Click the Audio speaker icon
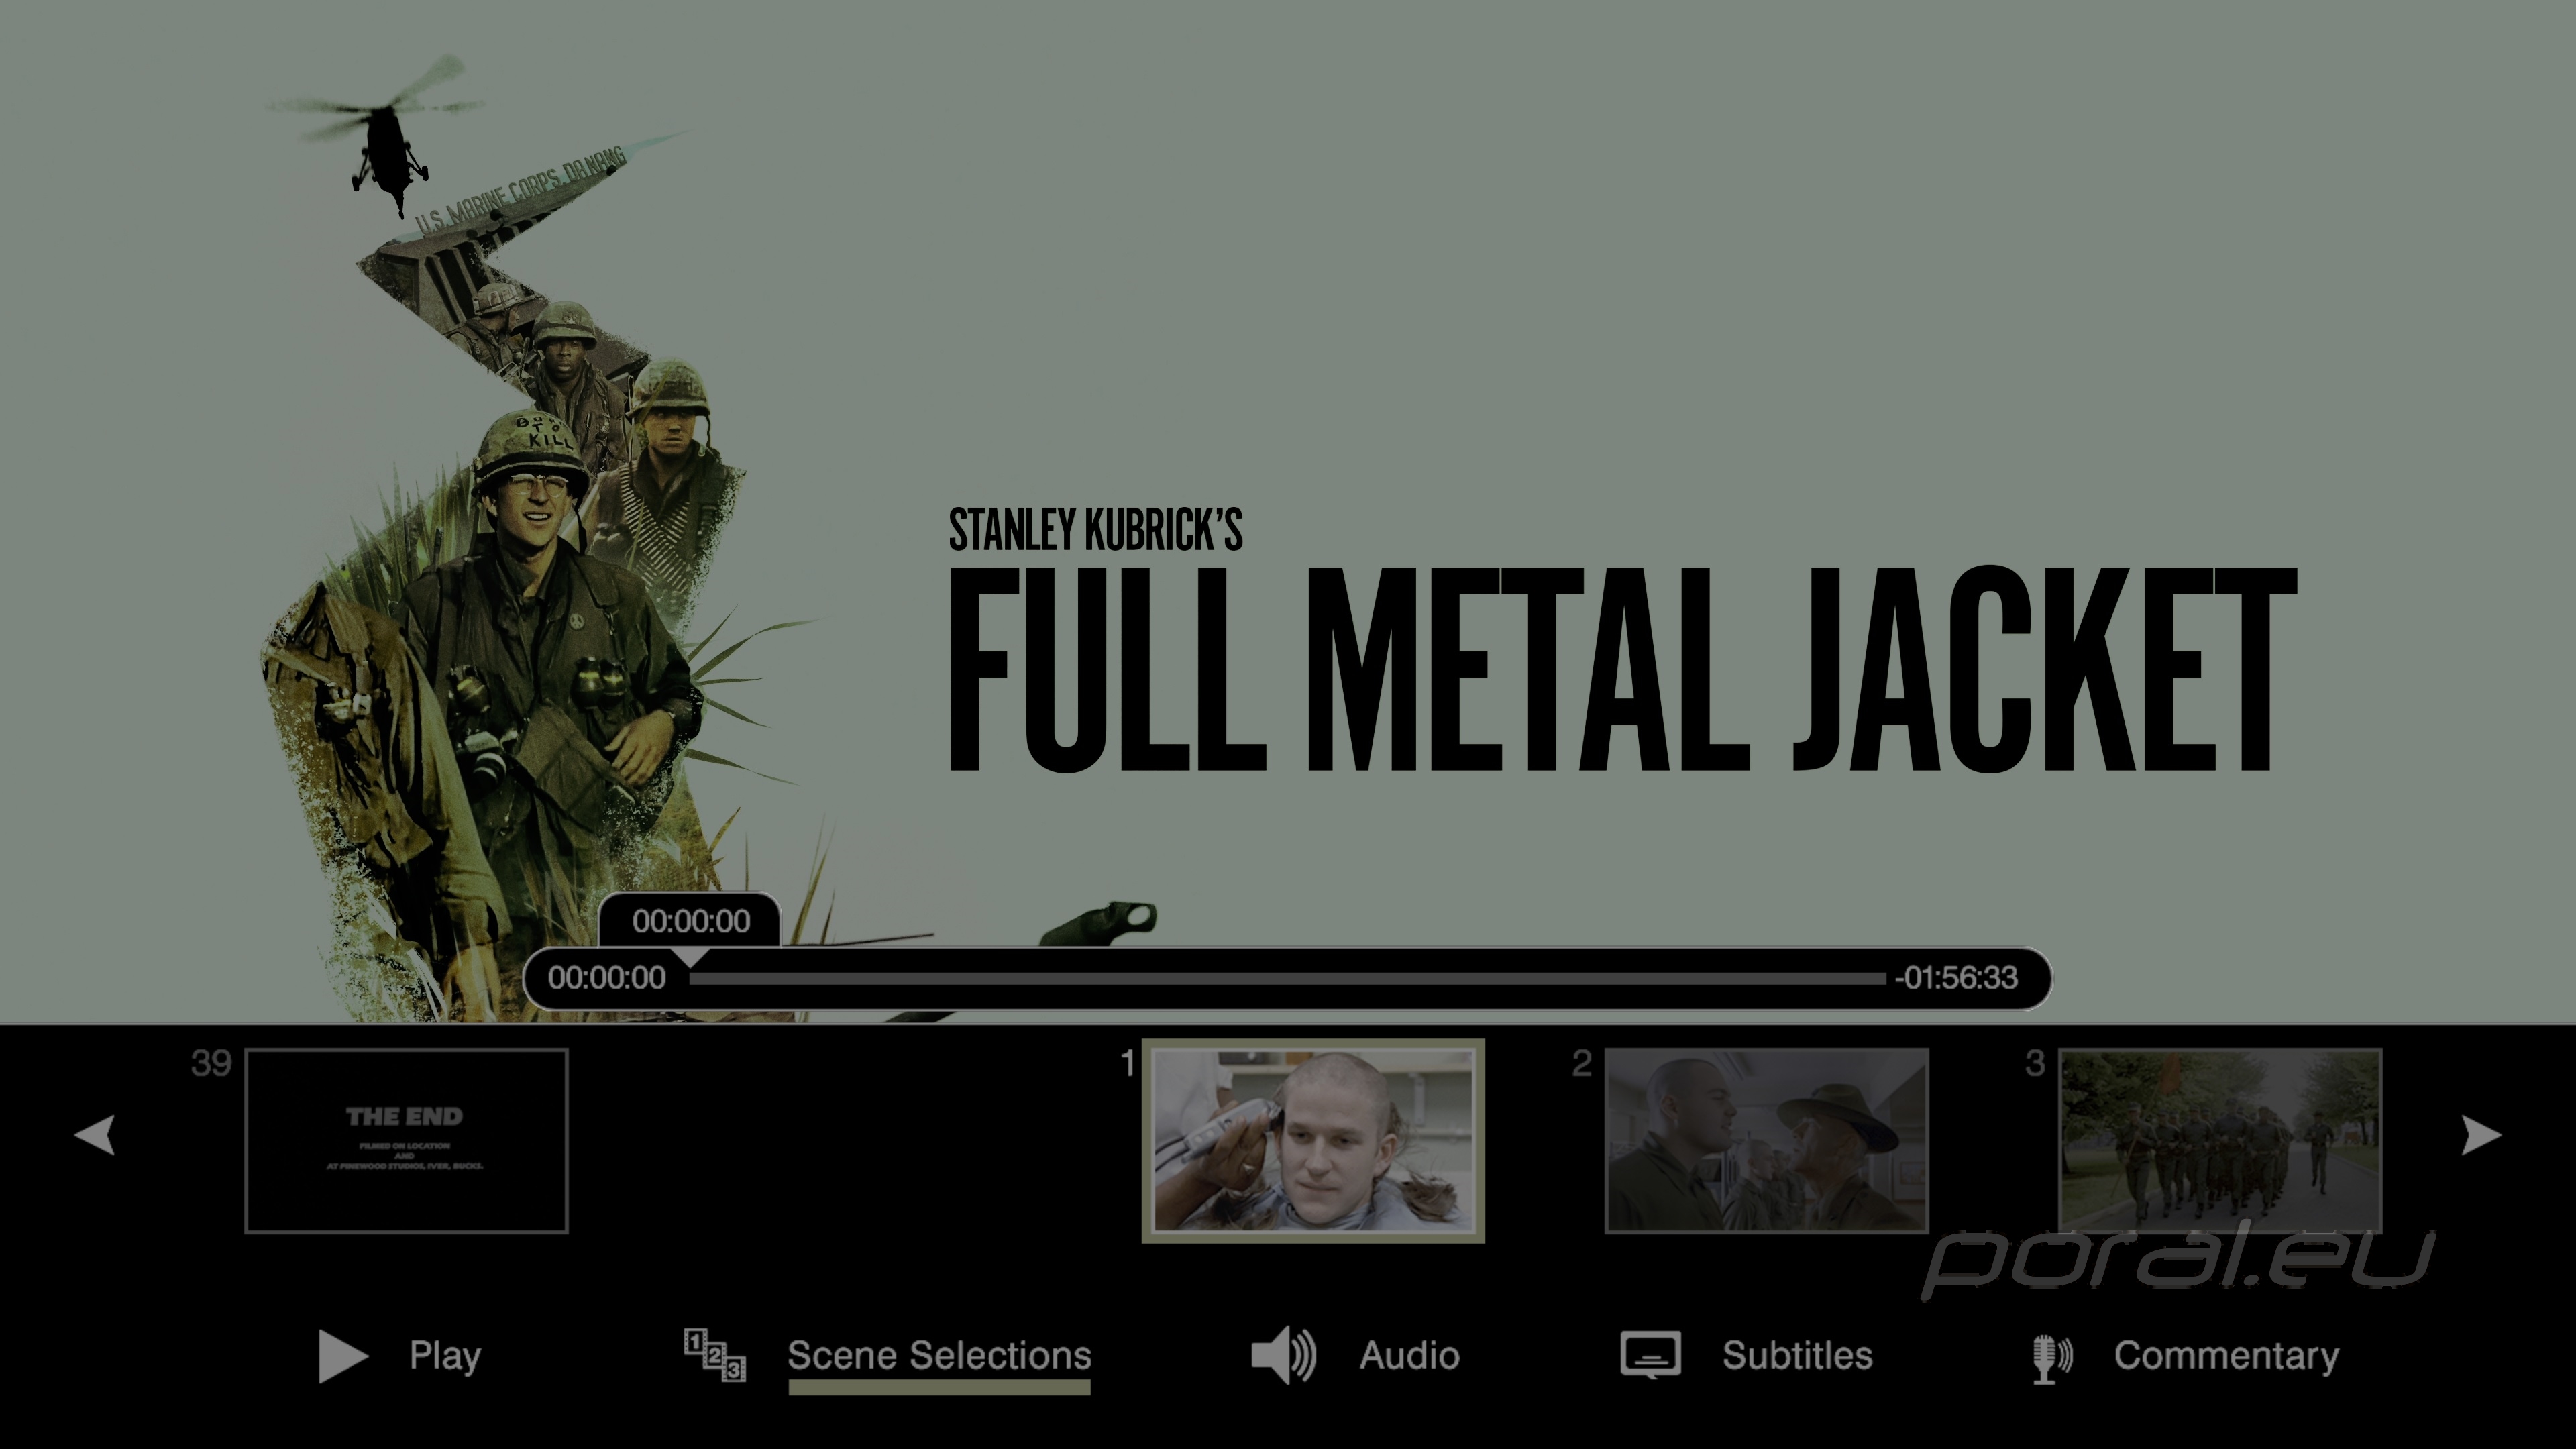2576x1449 pixels. [1284, 1356]
